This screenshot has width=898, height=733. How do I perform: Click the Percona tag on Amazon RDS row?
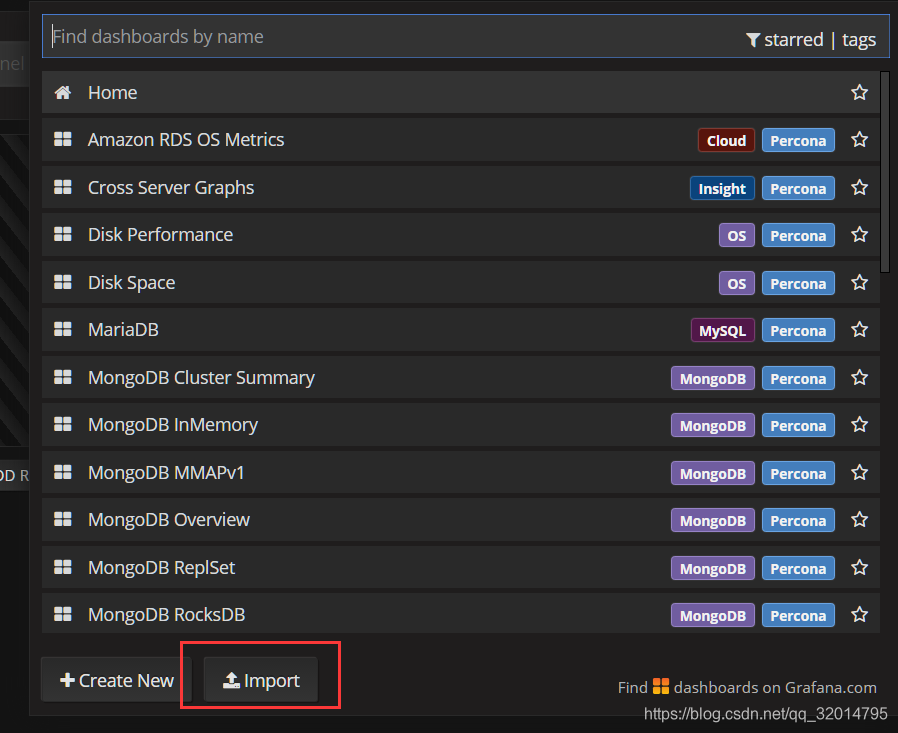tap(798, 140)
